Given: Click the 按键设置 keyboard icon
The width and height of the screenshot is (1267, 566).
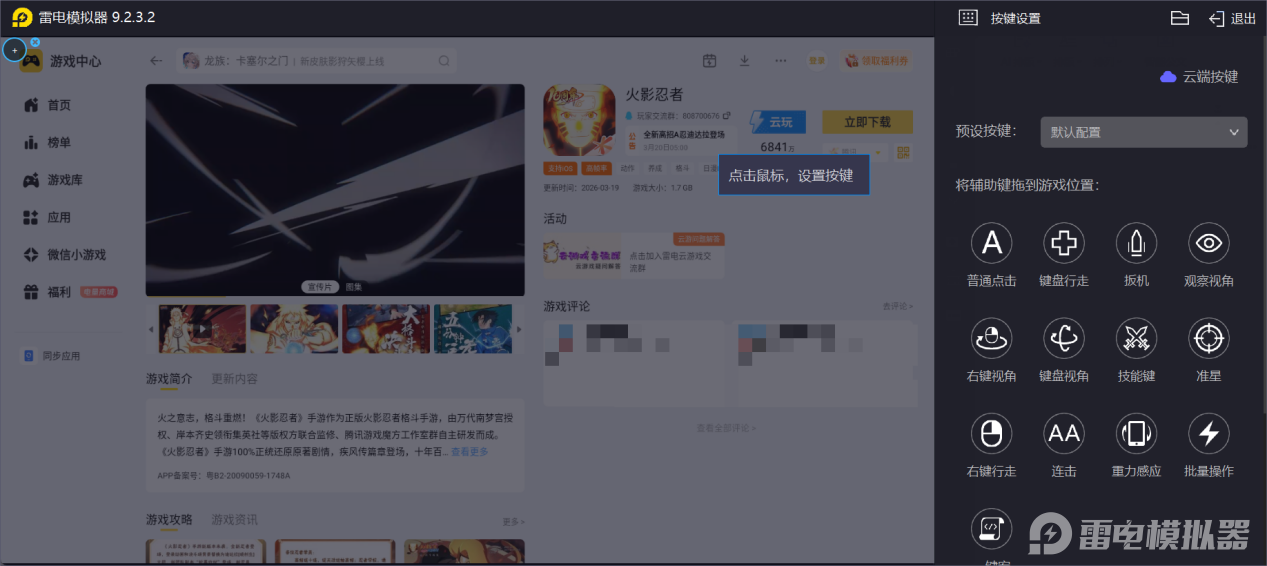Looking at the screenshot, I should (x=967, y=18).
